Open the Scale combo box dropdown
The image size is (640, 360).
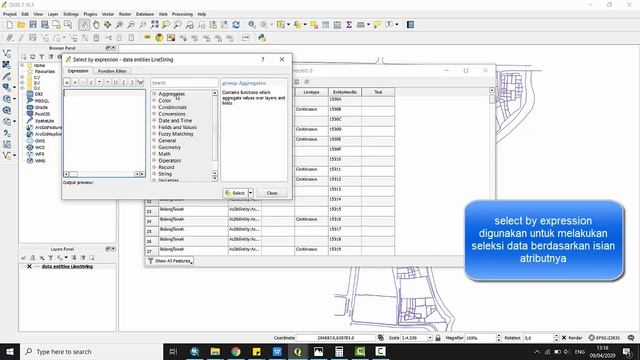point(429,338)
